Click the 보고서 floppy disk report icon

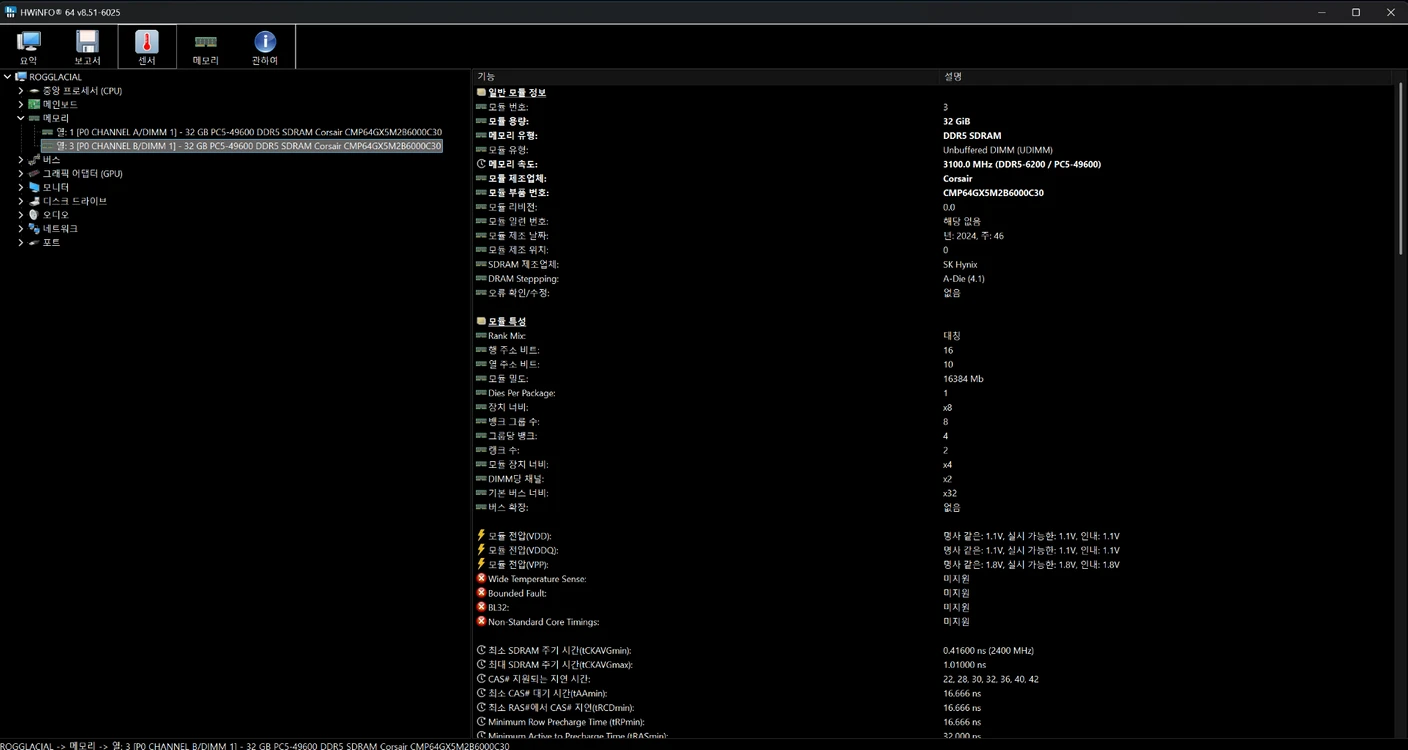coord(87,47)
